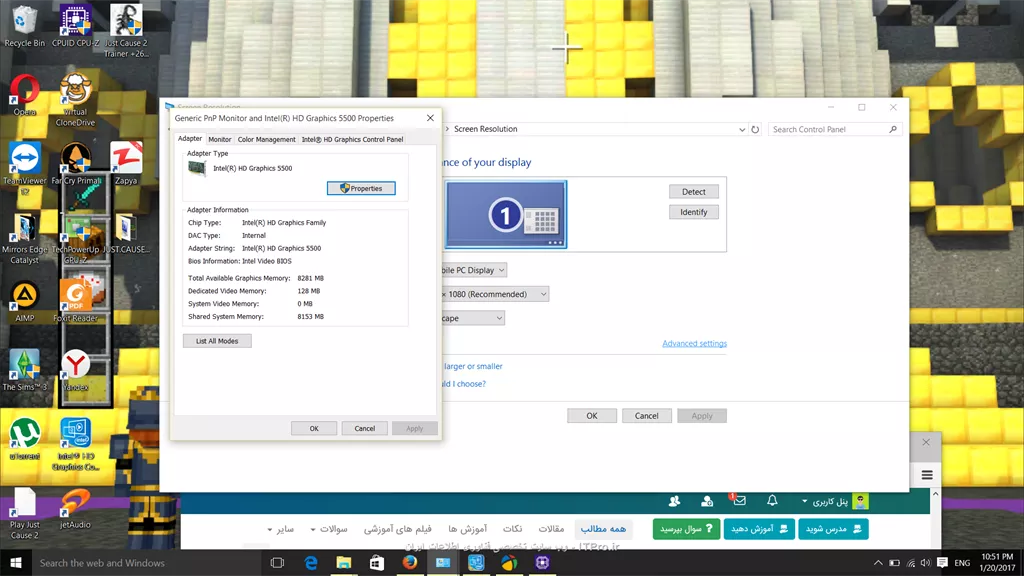Open the Intel HD Graphics Control Panel tab
Screen dimensions: 1024x576
pyautogui.click(x=353, y=139)
